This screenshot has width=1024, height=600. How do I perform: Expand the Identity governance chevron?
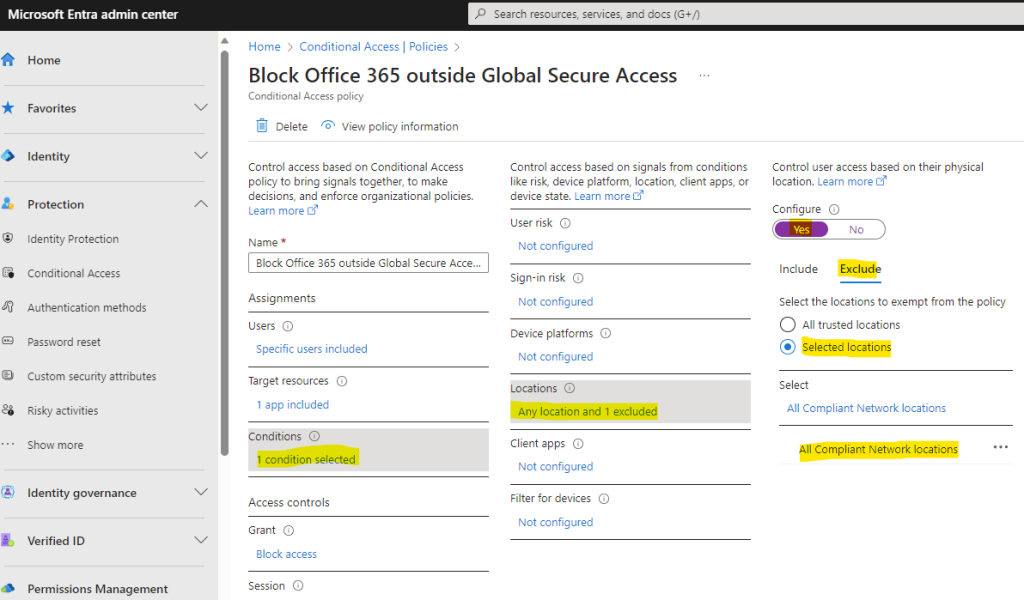201,492
